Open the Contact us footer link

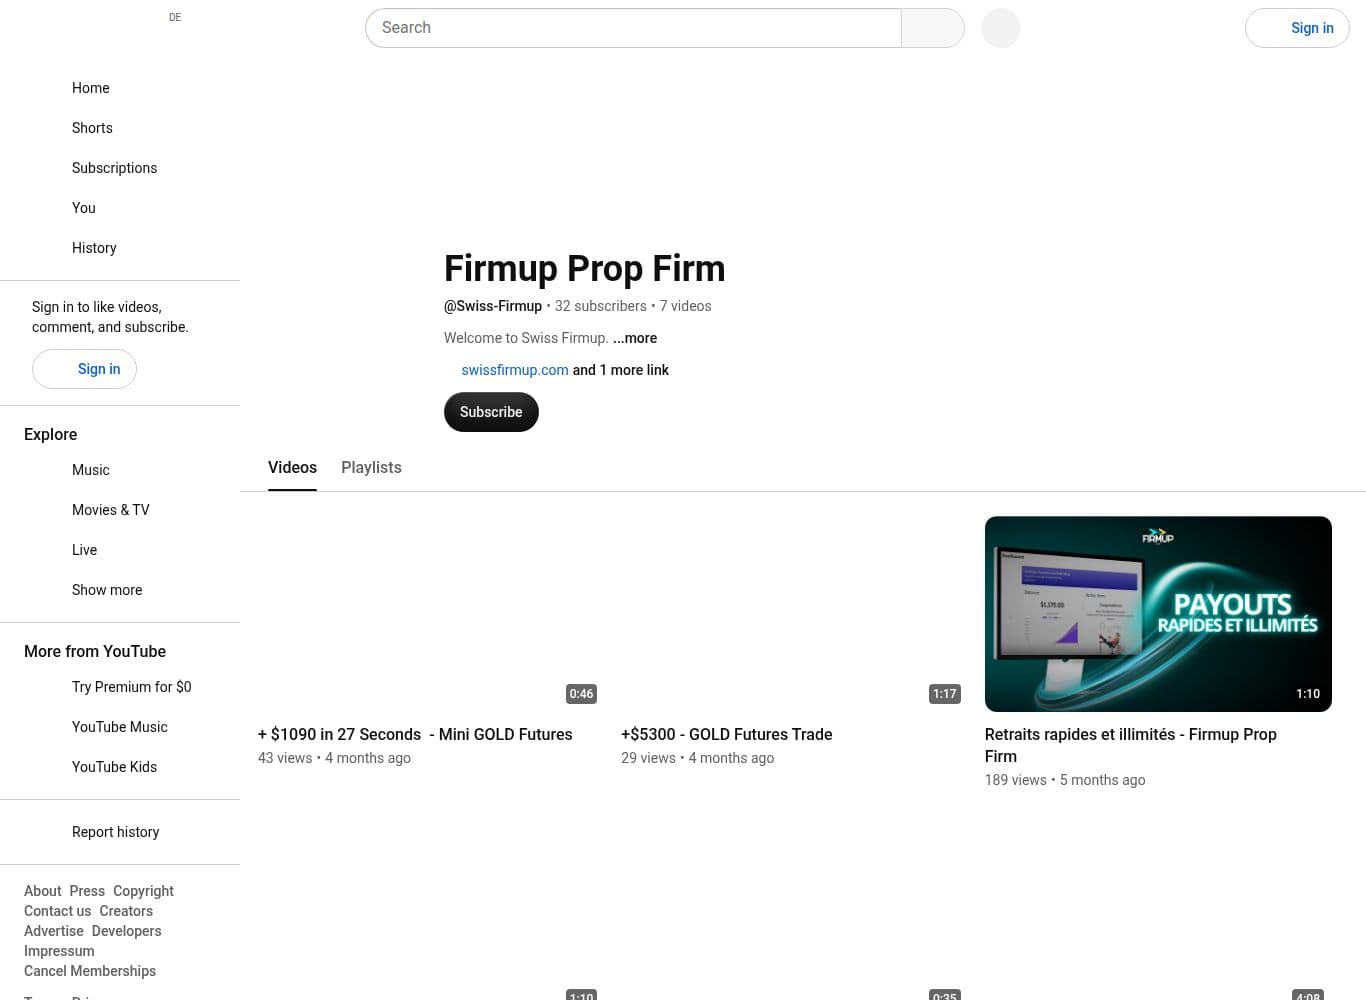tap(57, 911)
